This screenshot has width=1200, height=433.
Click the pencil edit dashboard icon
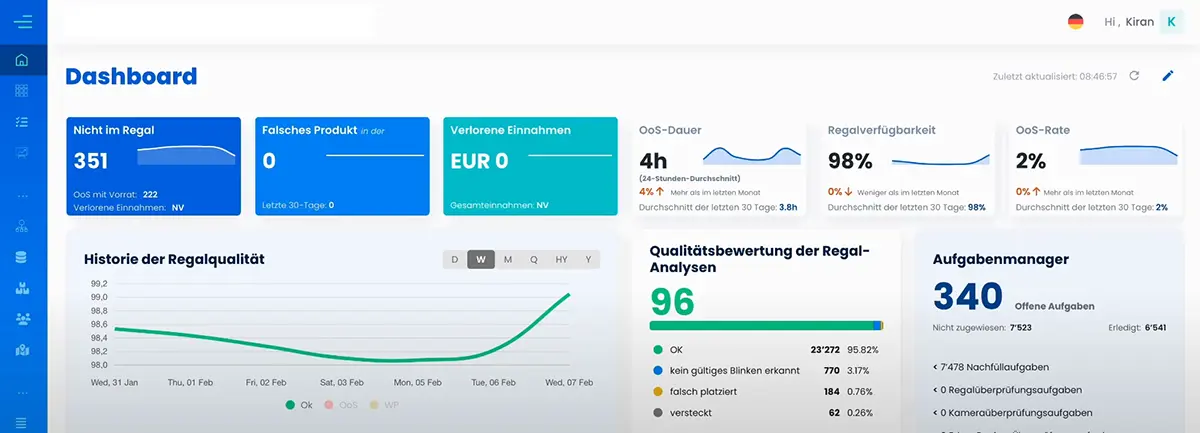click(1167, 76)
